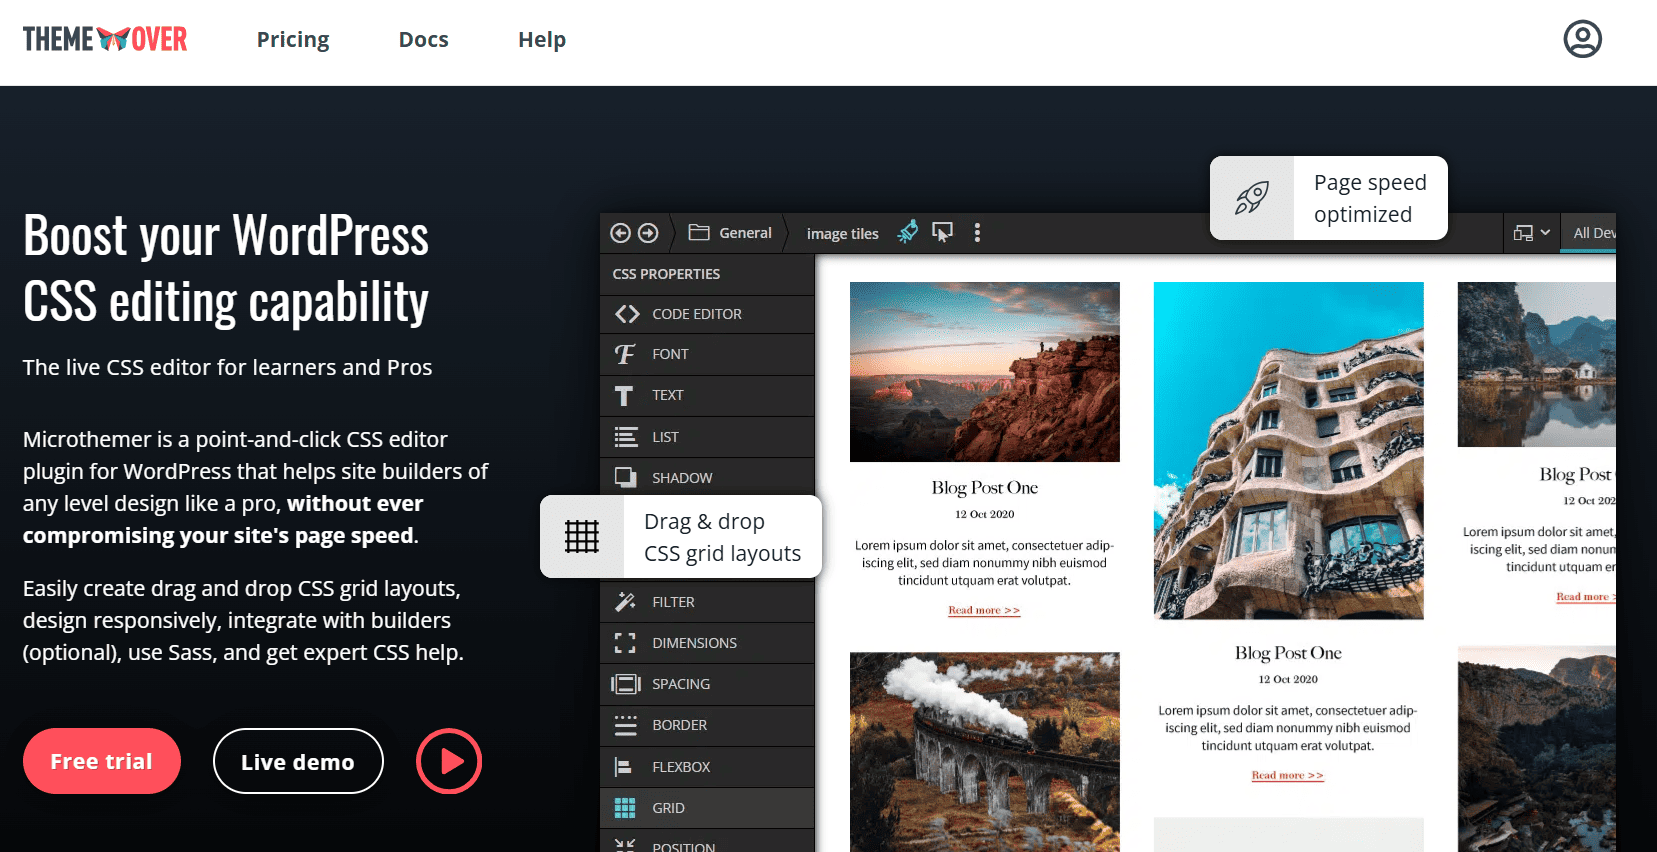
Task: Click the Shadow squares icon
Action: click(x=626, y=478)
